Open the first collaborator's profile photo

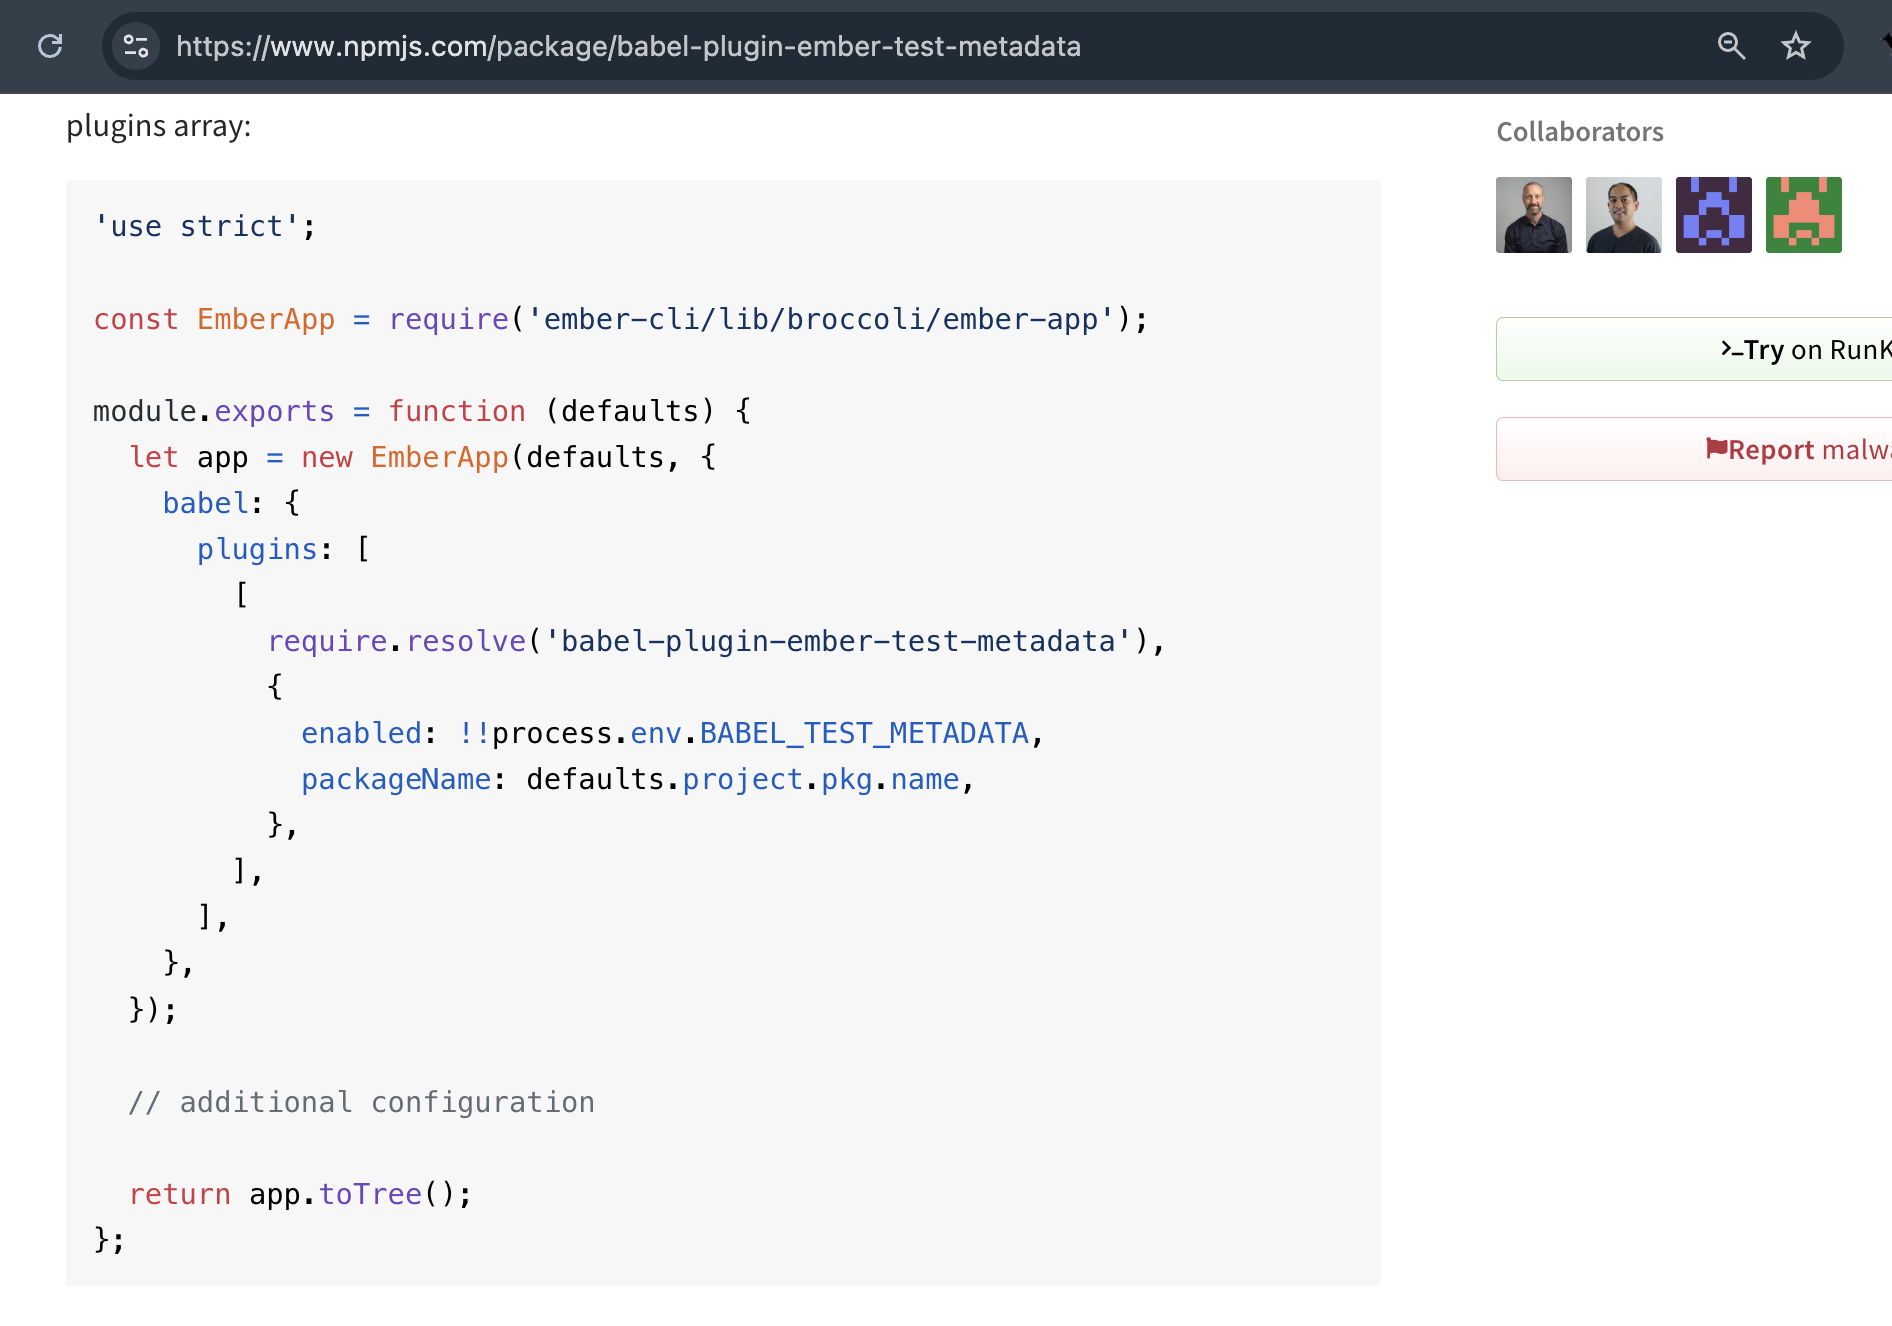click(x=1533, y=214)
